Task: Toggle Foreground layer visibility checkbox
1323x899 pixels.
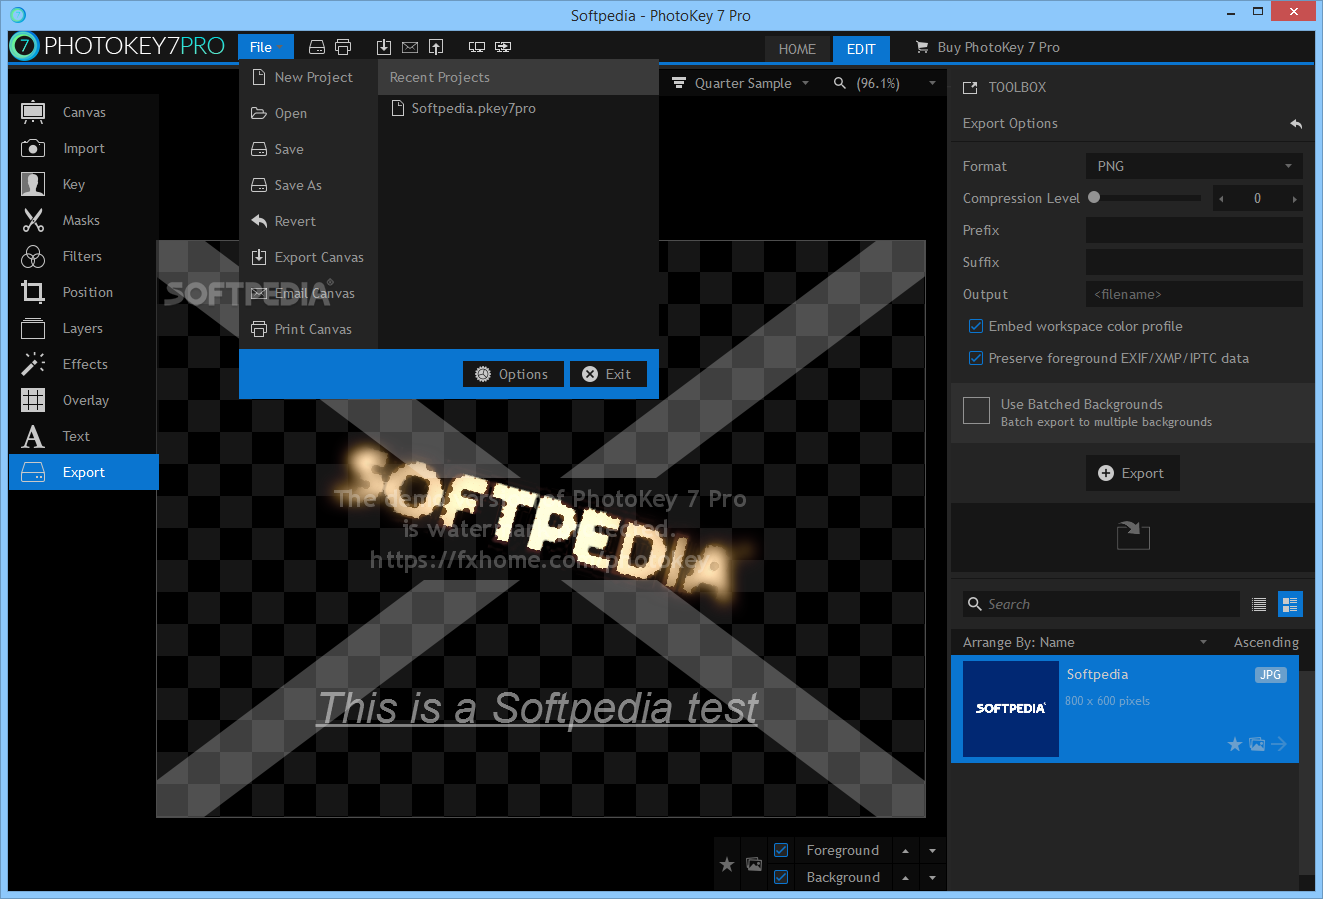Action: pyautogui.click(x=782, y=850)
